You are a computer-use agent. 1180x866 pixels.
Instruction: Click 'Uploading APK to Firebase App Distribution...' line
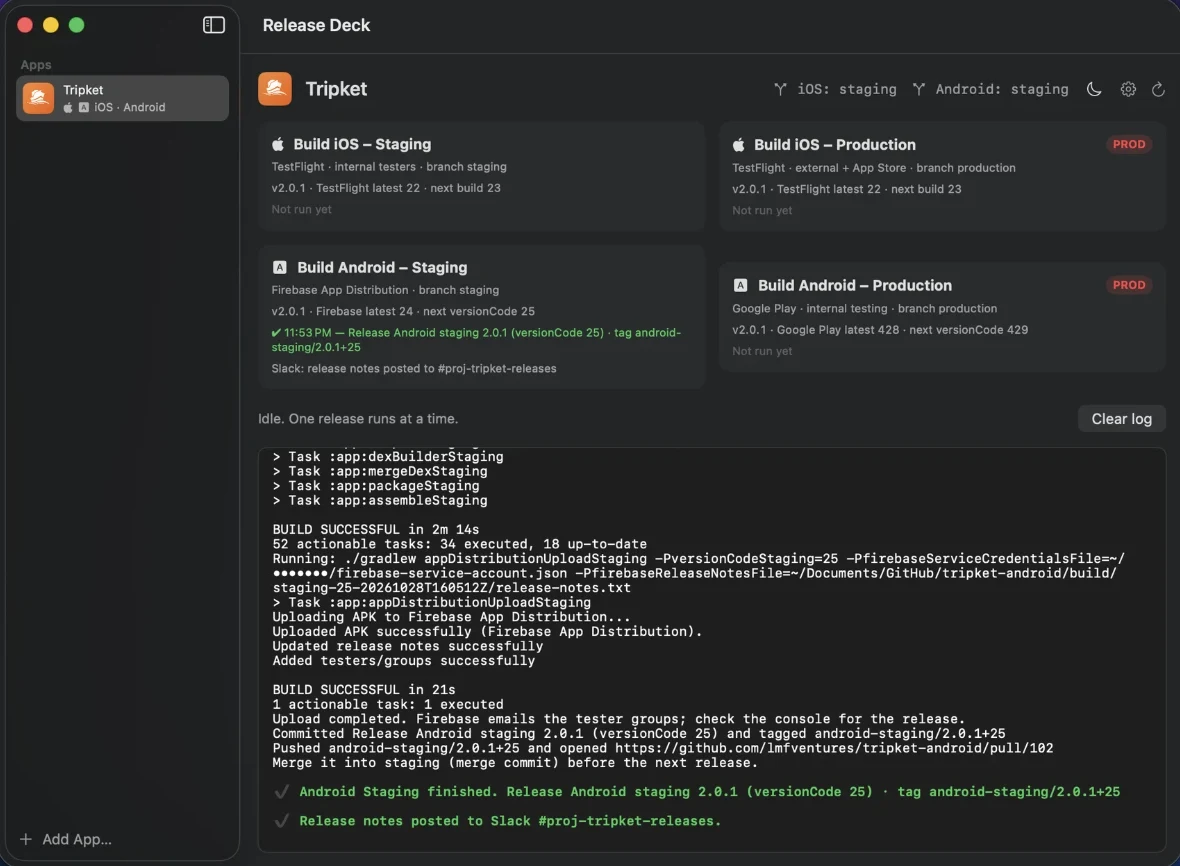click(x=452, y=616)
